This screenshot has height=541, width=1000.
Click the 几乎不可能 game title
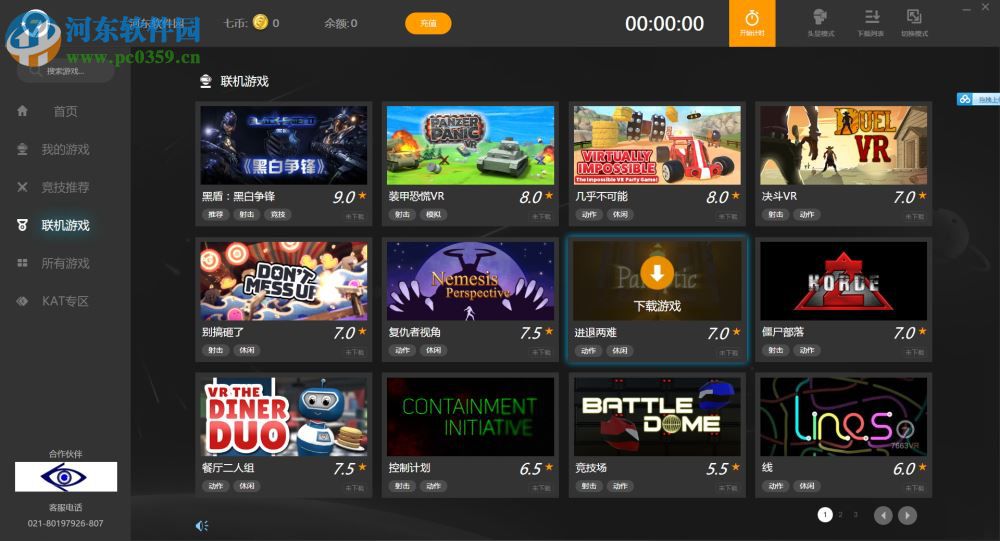pos(601,196)
